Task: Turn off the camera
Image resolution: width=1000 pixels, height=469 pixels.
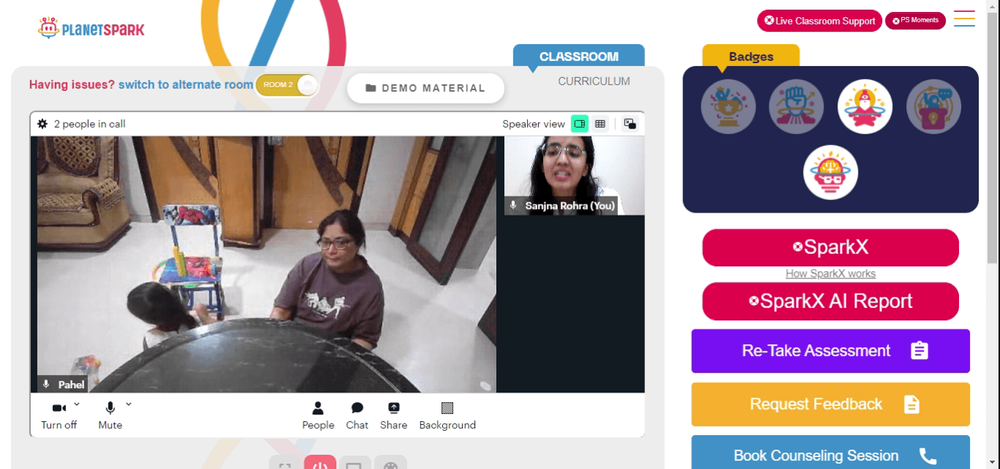Action: (59, 415)
